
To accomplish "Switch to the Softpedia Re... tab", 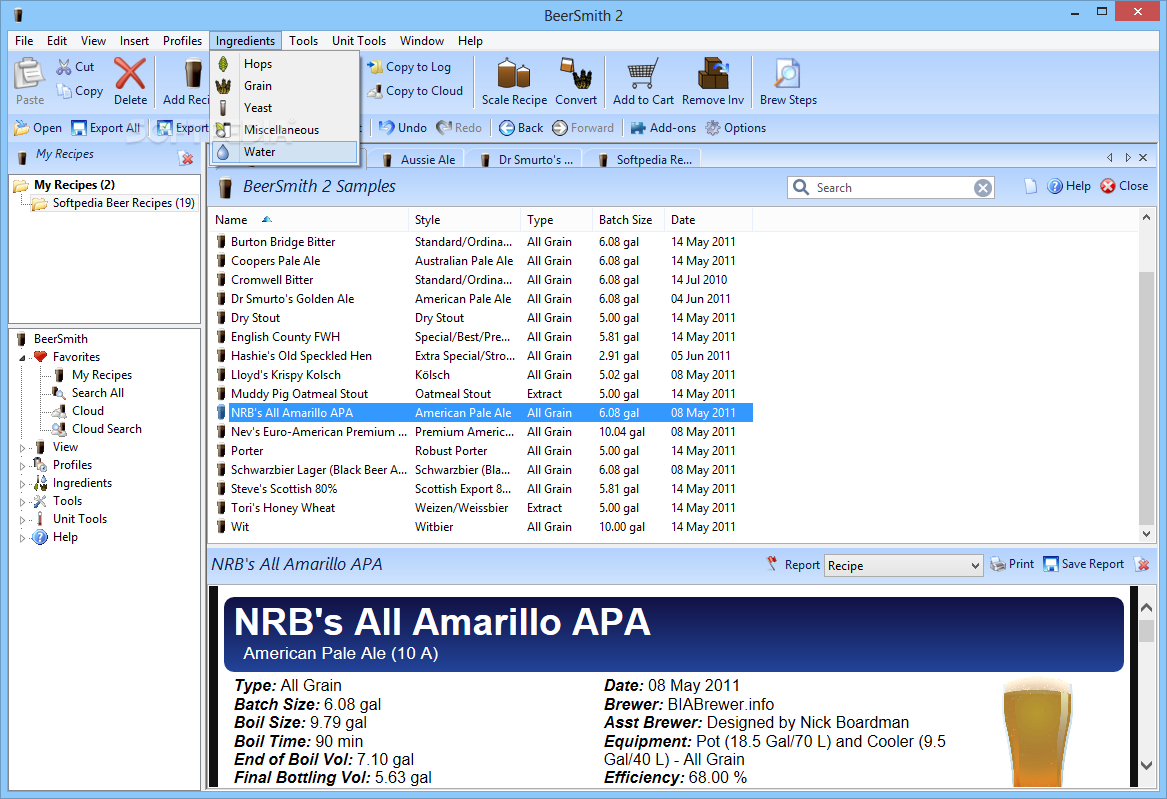I will click(645, 159).
